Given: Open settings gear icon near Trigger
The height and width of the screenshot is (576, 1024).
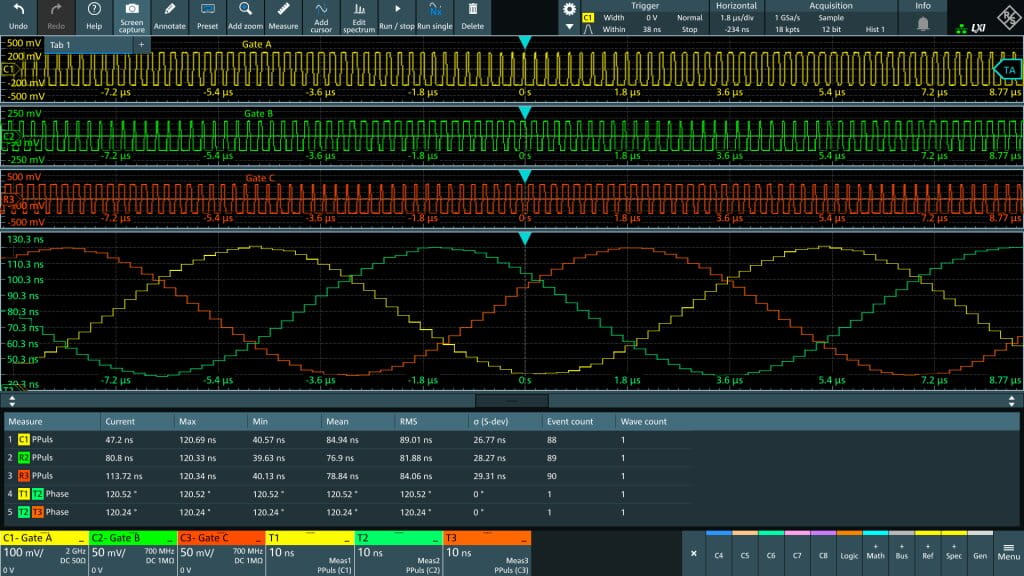Looking at the screenshot, I should coord(569,9).
